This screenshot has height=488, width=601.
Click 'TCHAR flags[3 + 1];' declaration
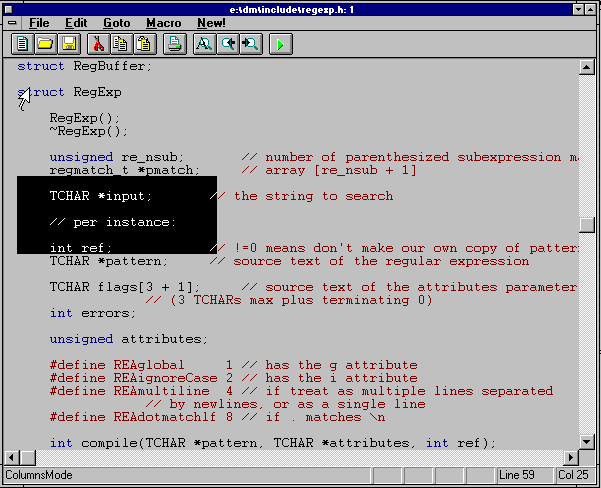pos(125,287)
